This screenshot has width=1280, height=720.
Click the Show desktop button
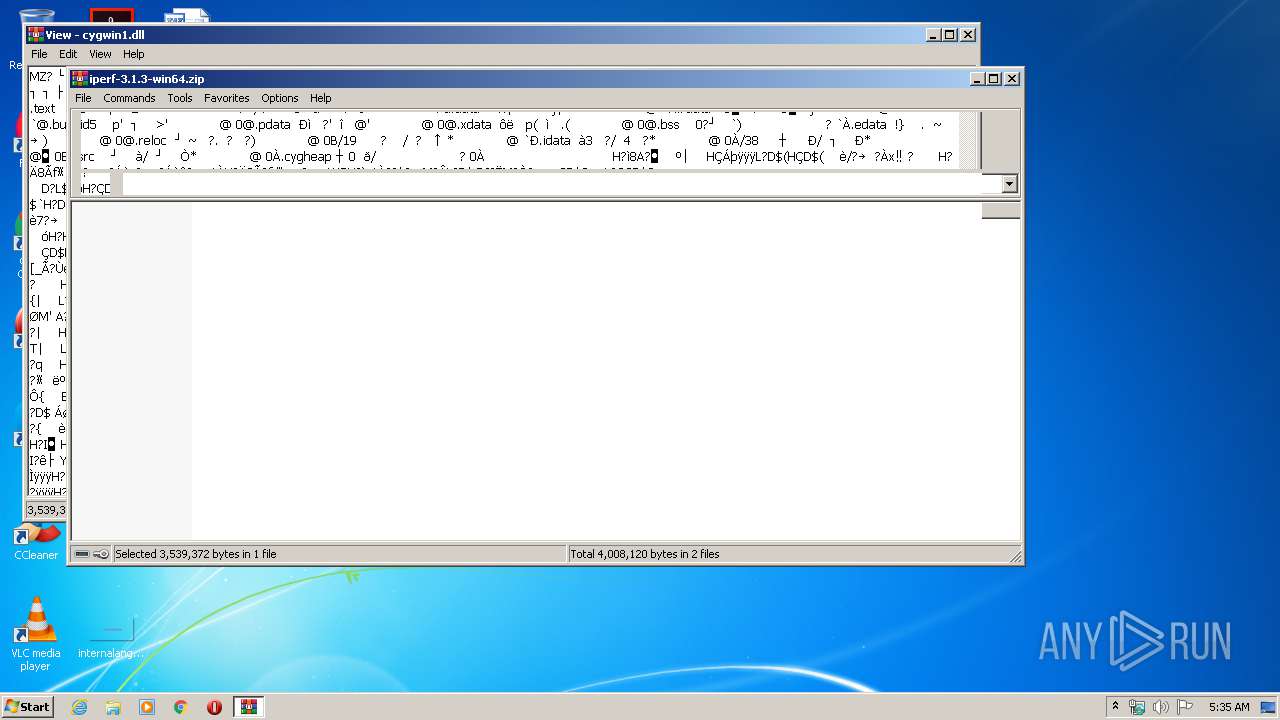click(x=1270, y=707)
